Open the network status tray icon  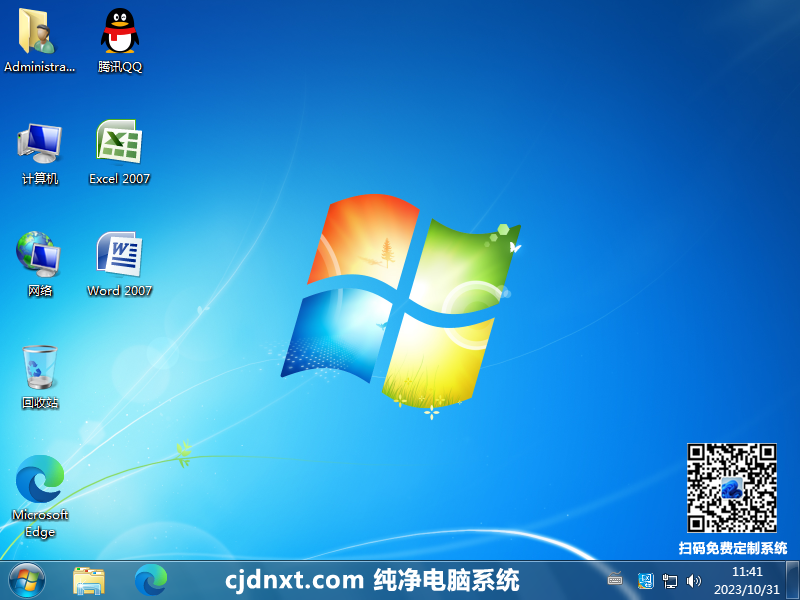click(669, 581)
